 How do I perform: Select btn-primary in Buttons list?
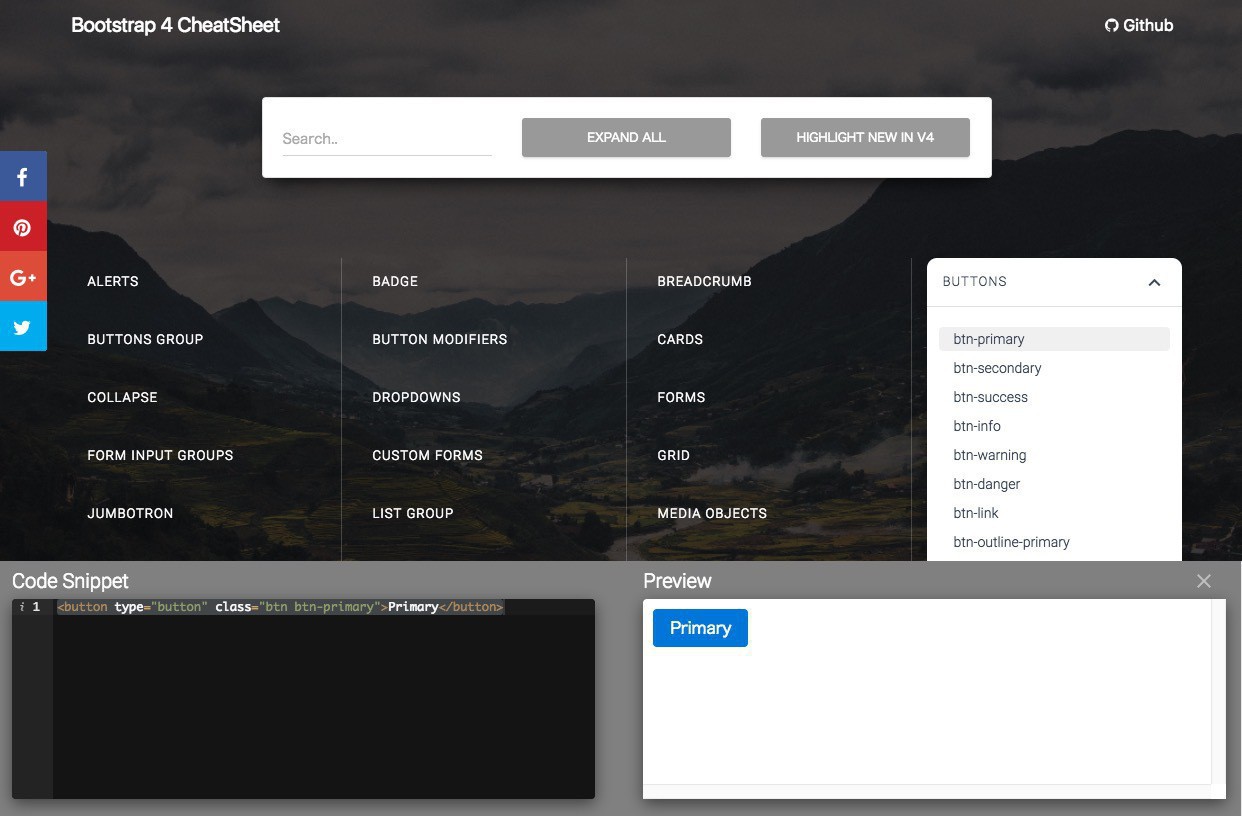1054,339
